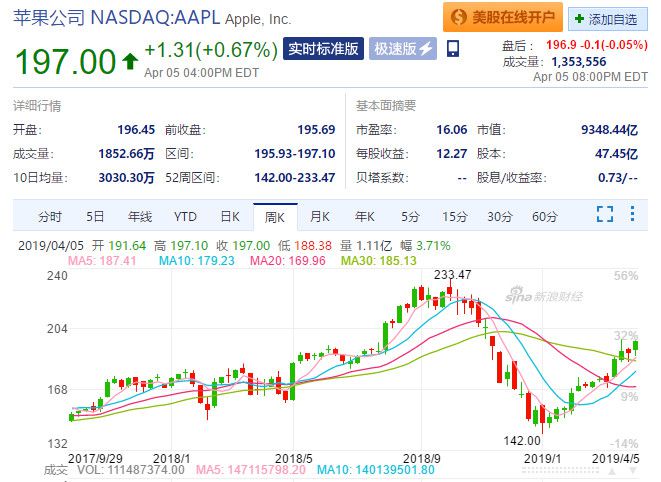Select the 分时 chart tab
The height and width of the screenshot is (482, 661).
50,217
